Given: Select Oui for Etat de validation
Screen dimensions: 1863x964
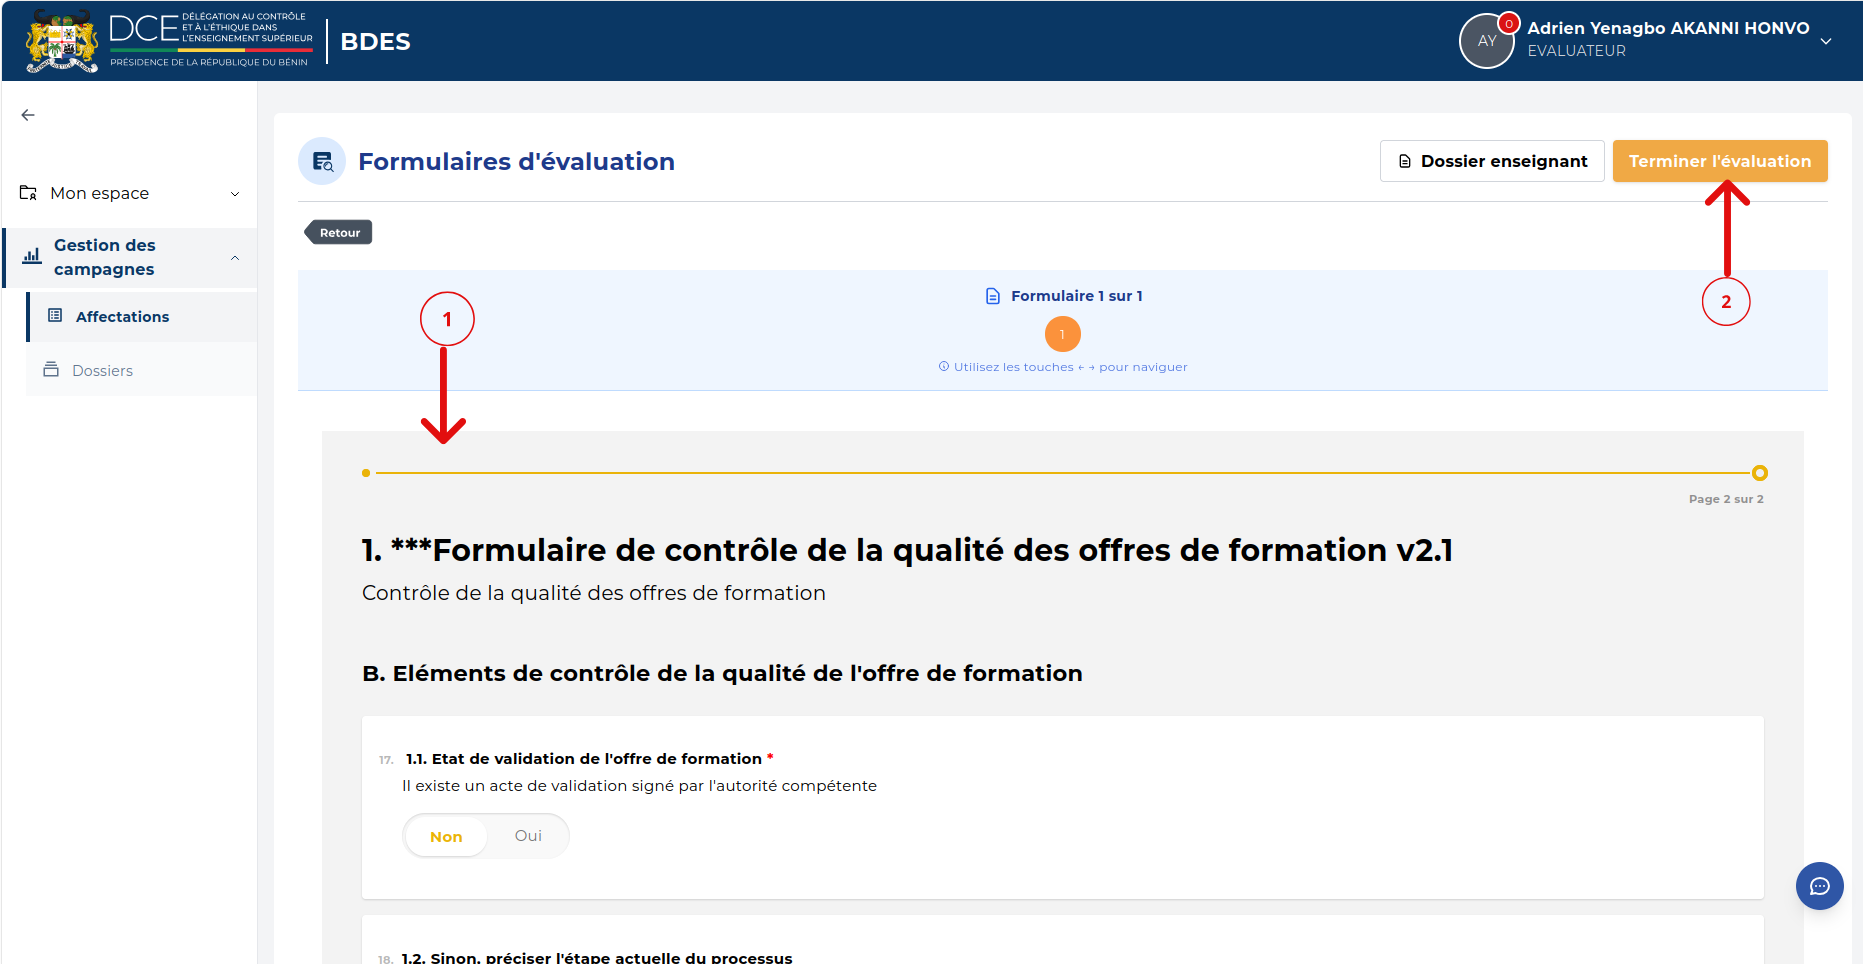Looking at the screenshot, I should click(528, 836).
